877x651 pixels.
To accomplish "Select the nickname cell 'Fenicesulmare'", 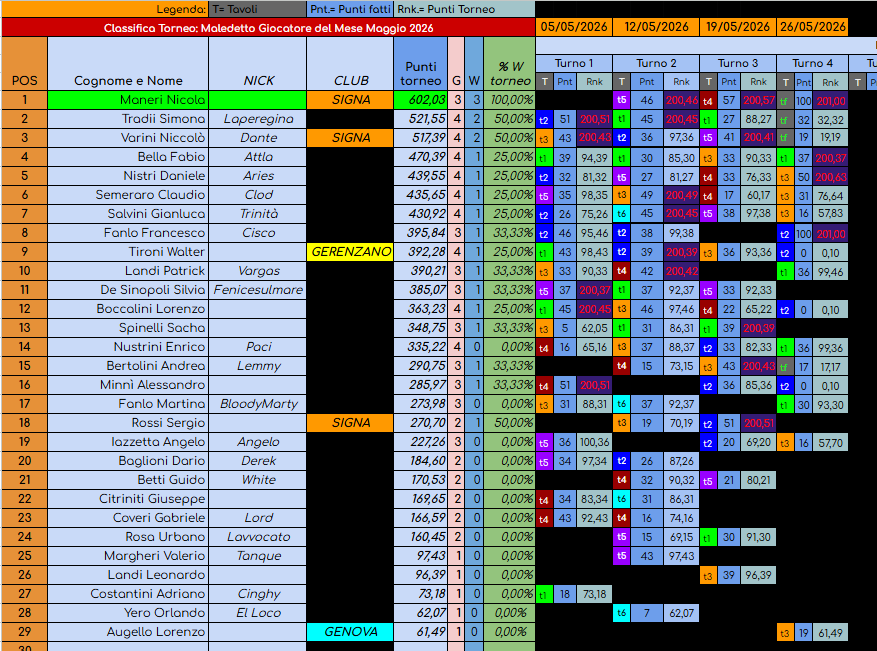I will pyautogui.click(x=258, y=290).
